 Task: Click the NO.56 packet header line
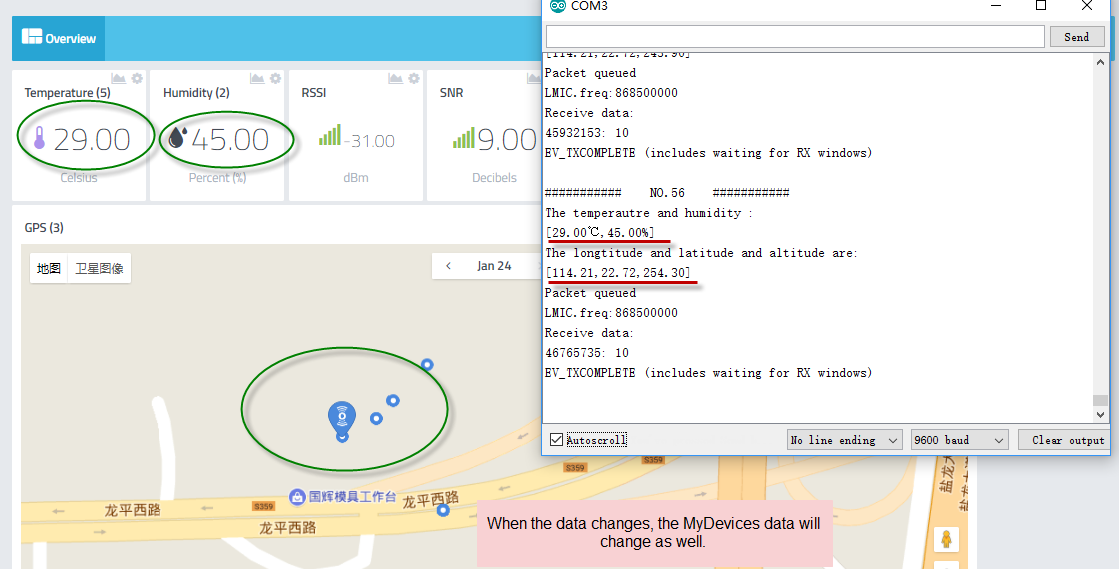pos(667,193)
